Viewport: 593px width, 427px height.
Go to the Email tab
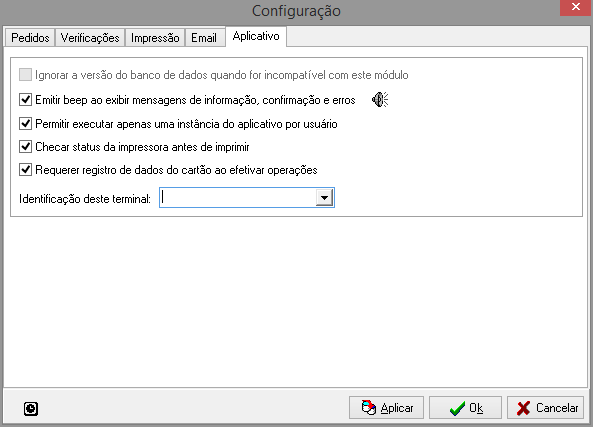point(204,38)
